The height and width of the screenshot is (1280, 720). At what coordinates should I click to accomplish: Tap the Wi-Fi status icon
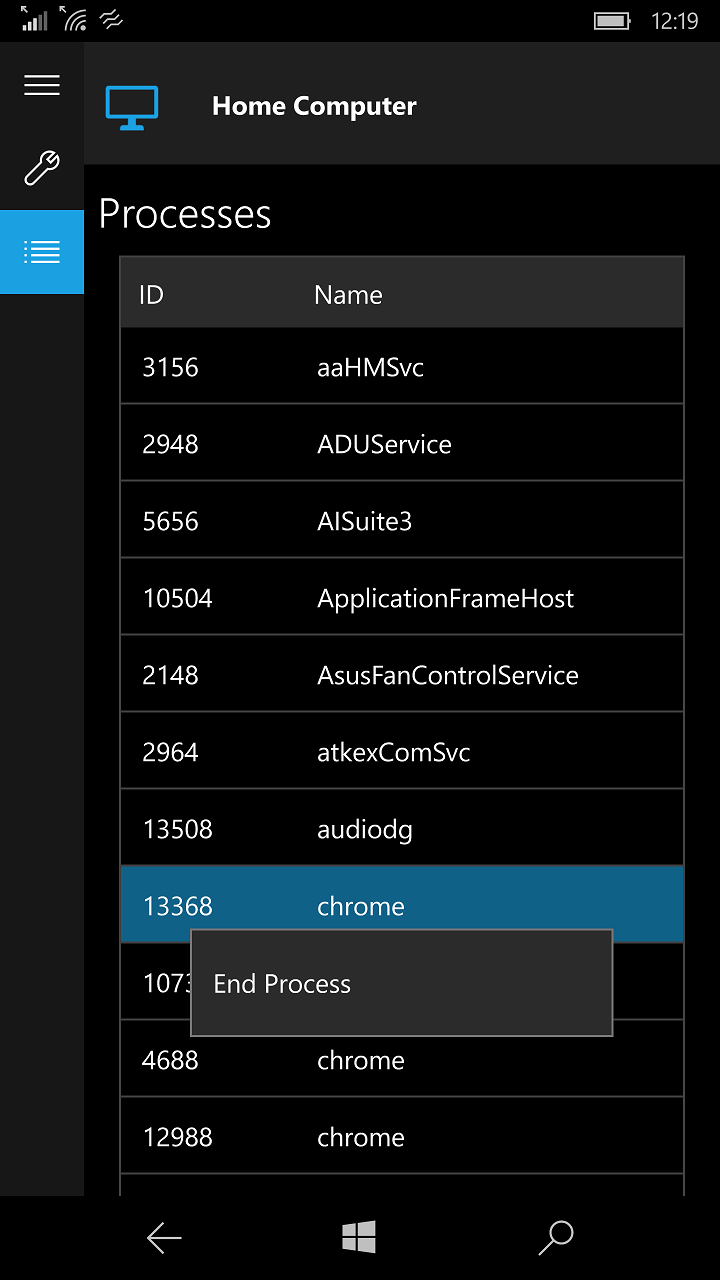click(73, 19)
